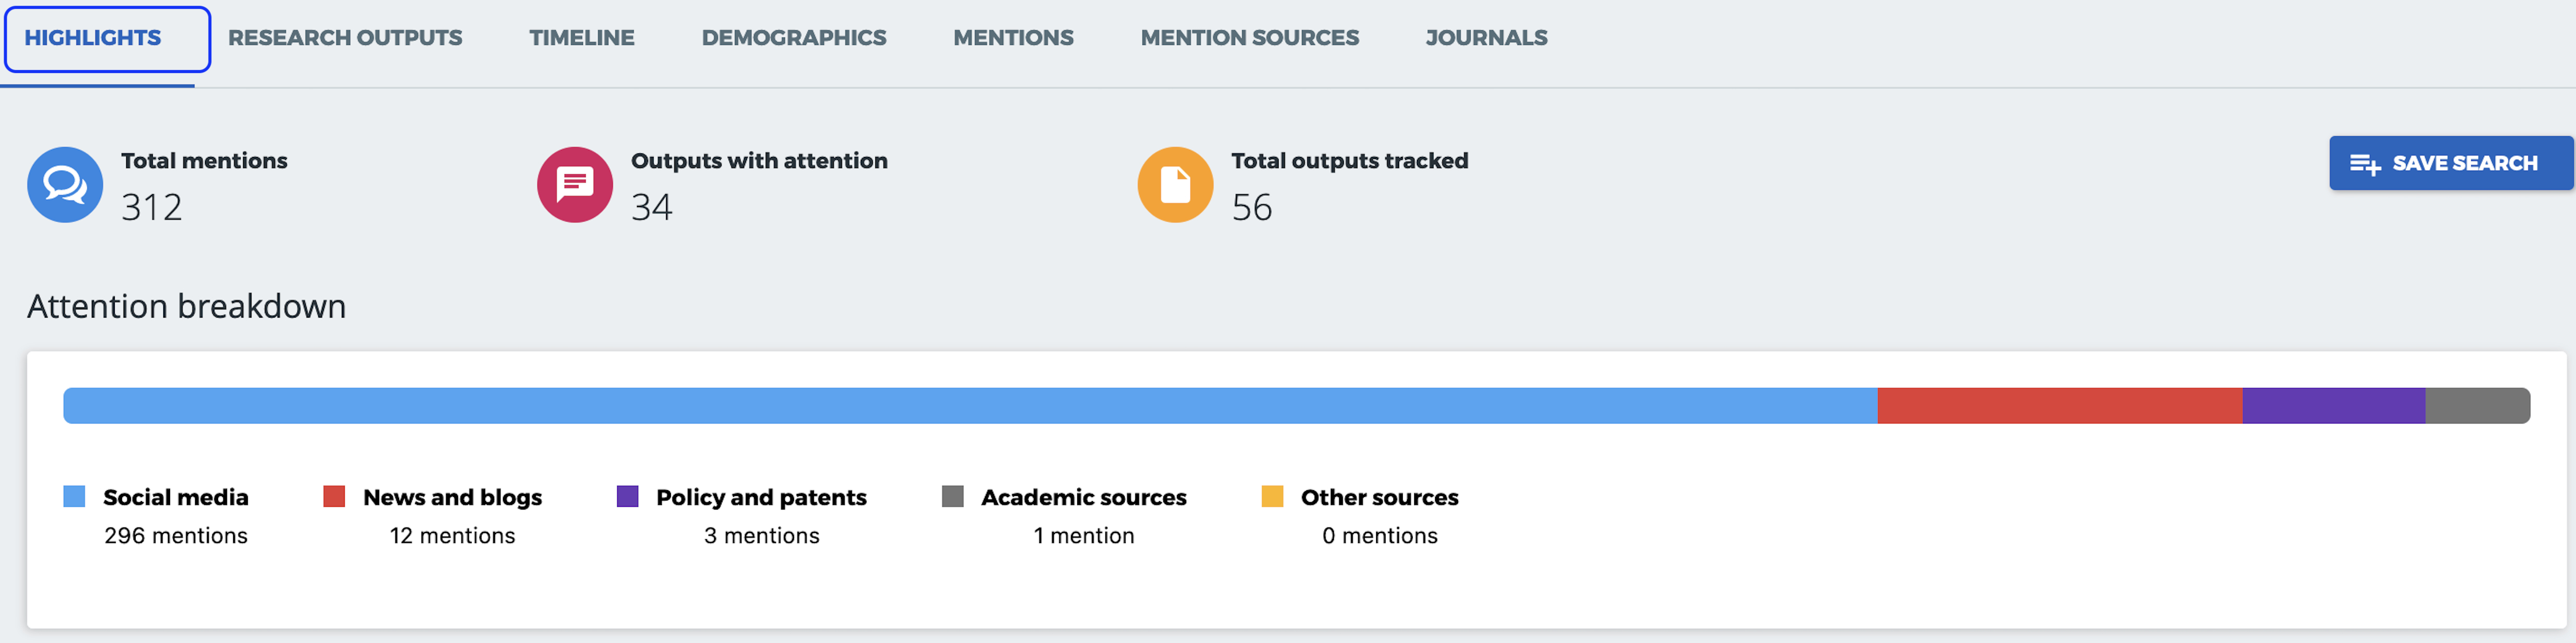Image resolution: width=2576 pixels, height=643 pixels.
Task: Click the purple Policy and patents swatch
Action: [627, 496]
